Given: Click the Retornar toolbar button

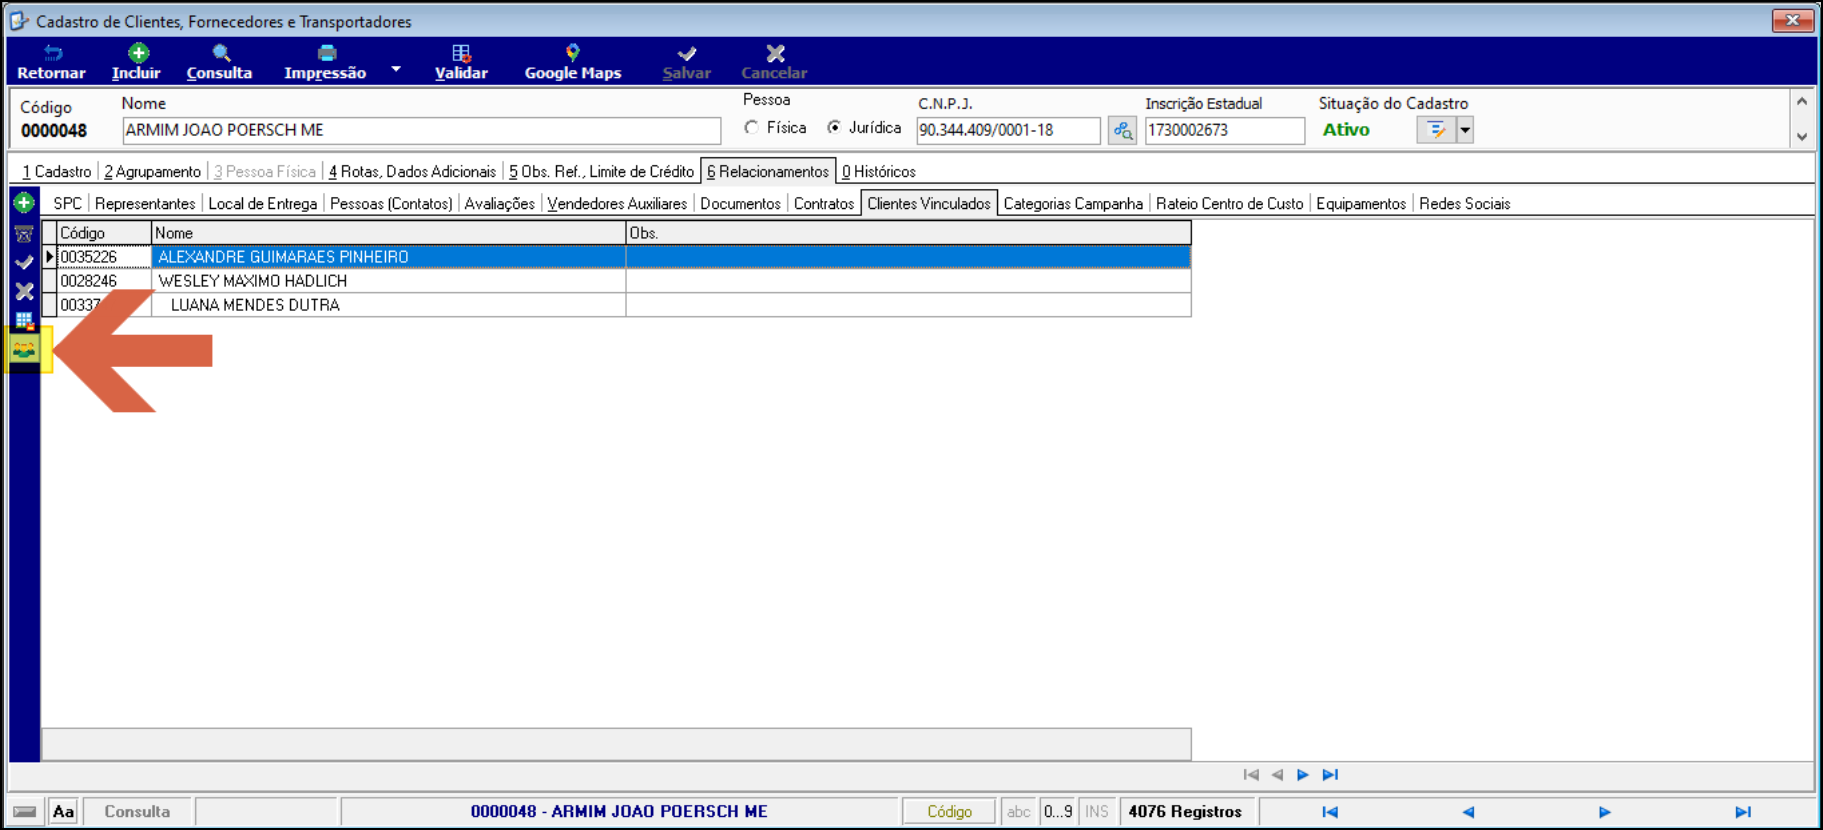Looking at the screenshot, I should [x=51, y=62].
